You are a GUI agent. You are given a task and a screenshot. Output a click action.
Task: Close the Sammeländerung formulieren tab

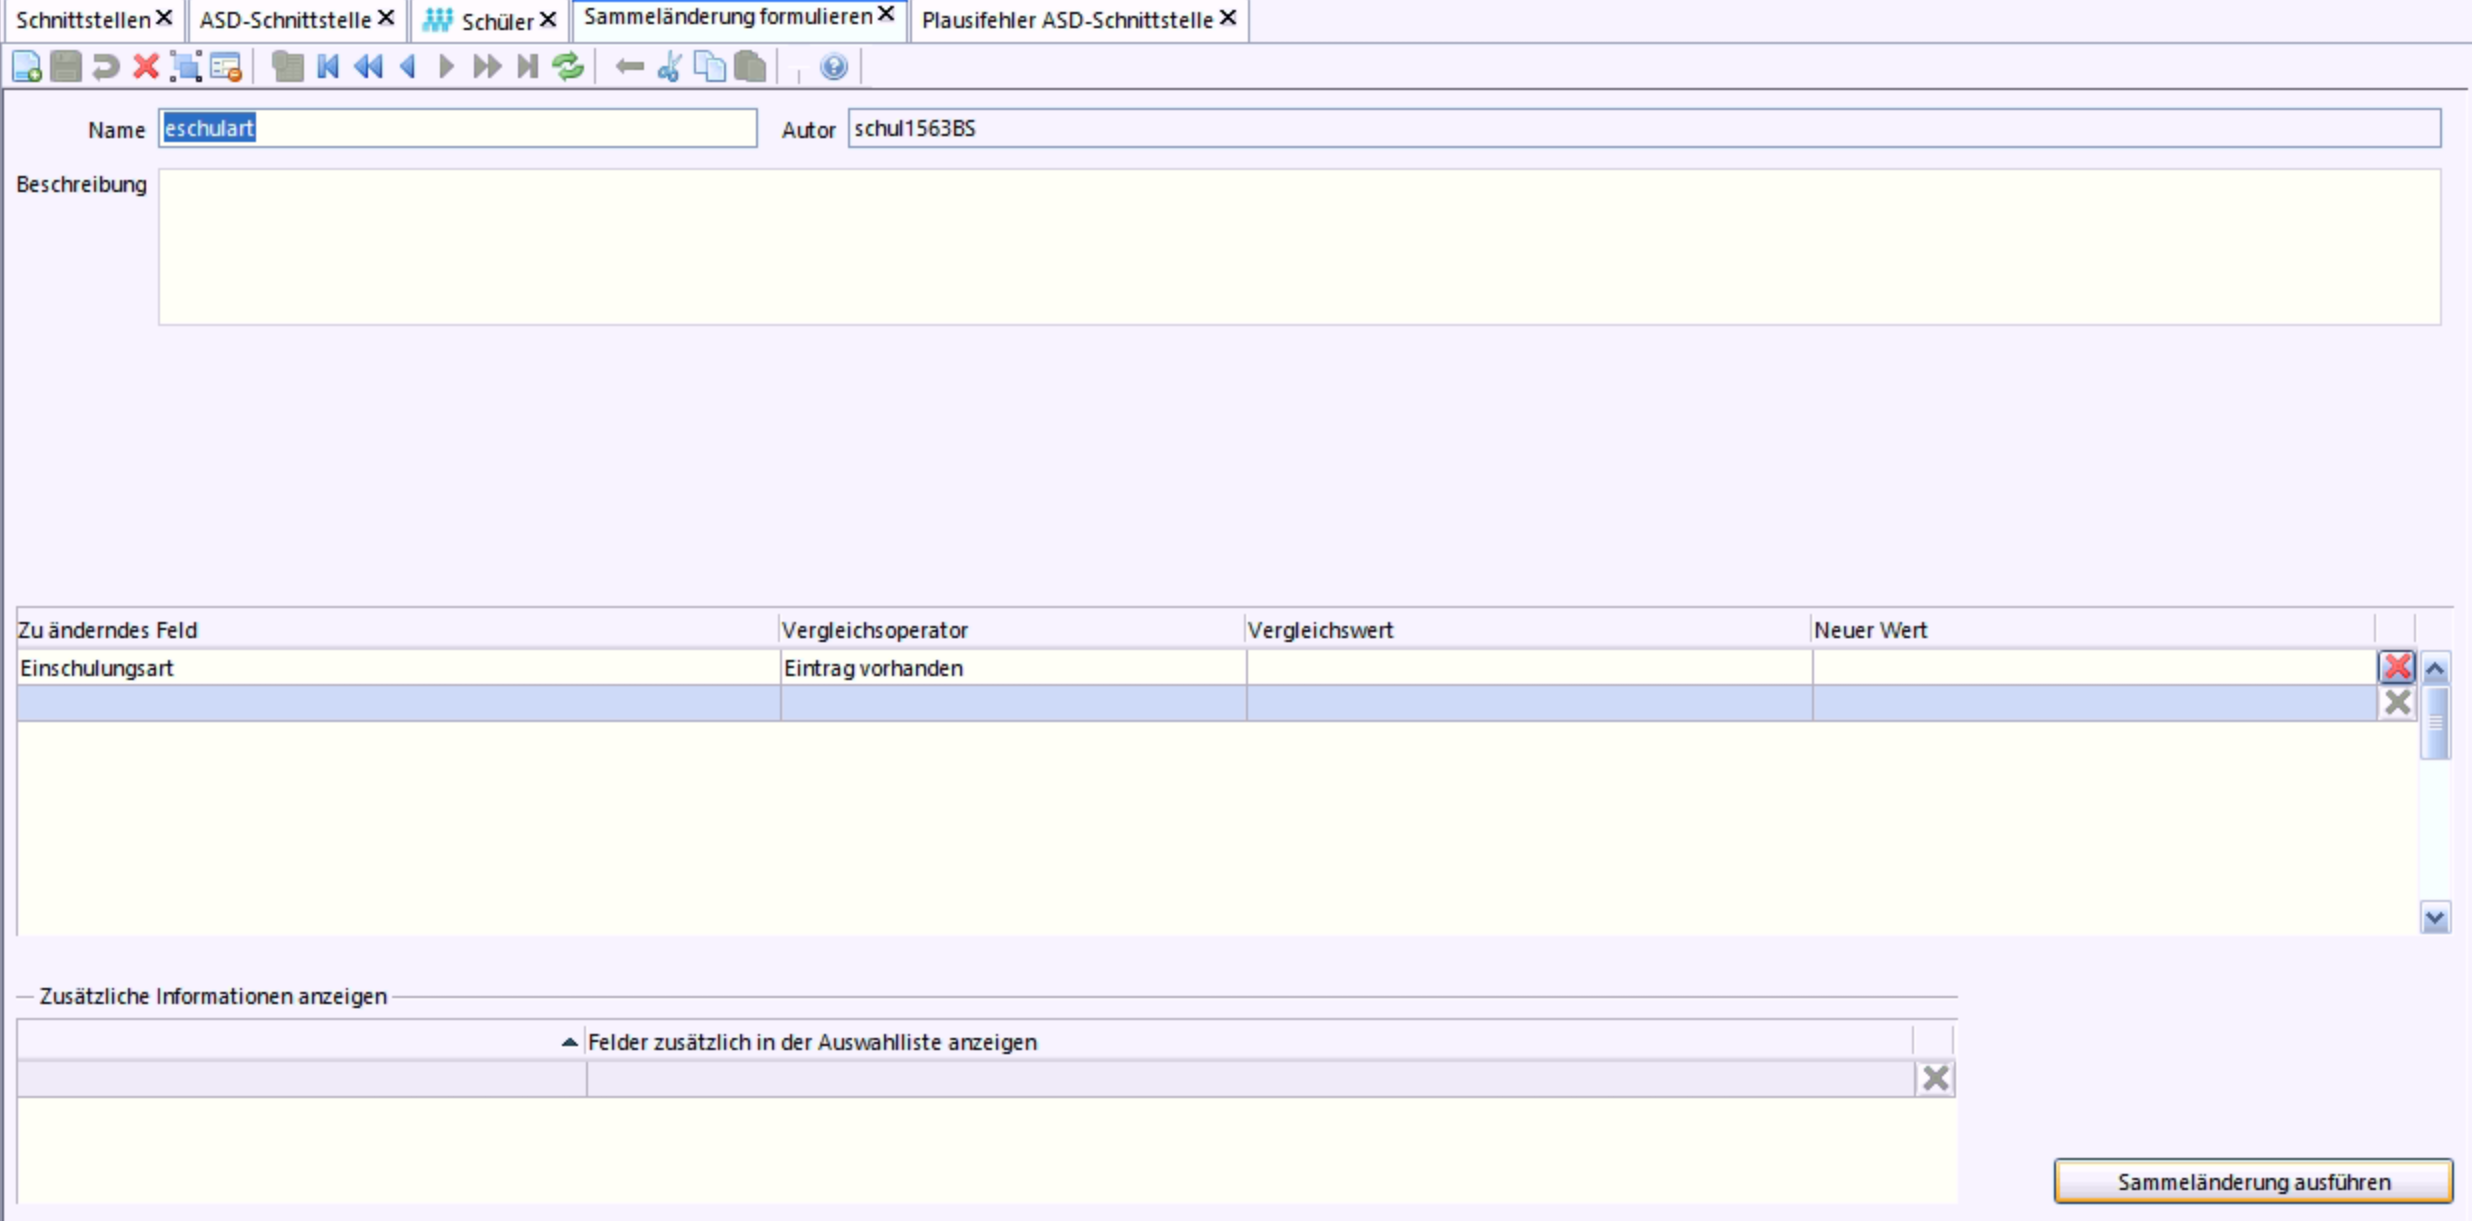click(886, 15)
